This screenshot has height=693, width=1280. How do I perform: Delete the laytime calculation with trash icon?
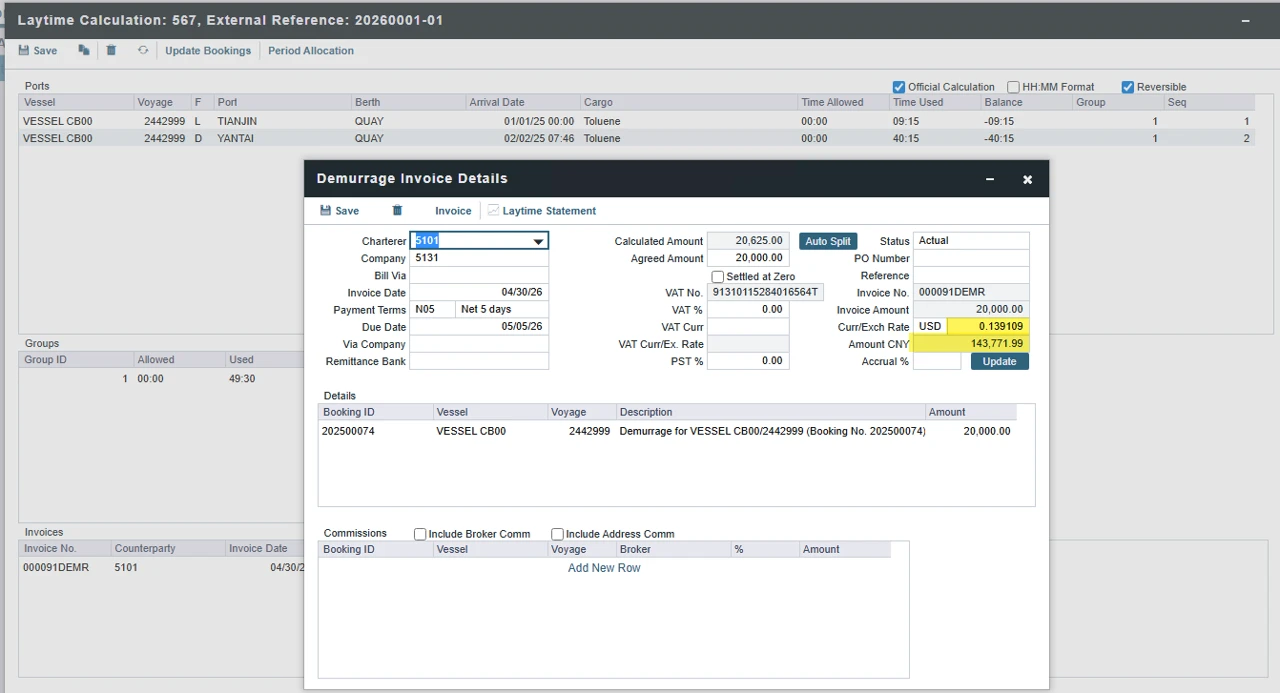coord(111,50)
